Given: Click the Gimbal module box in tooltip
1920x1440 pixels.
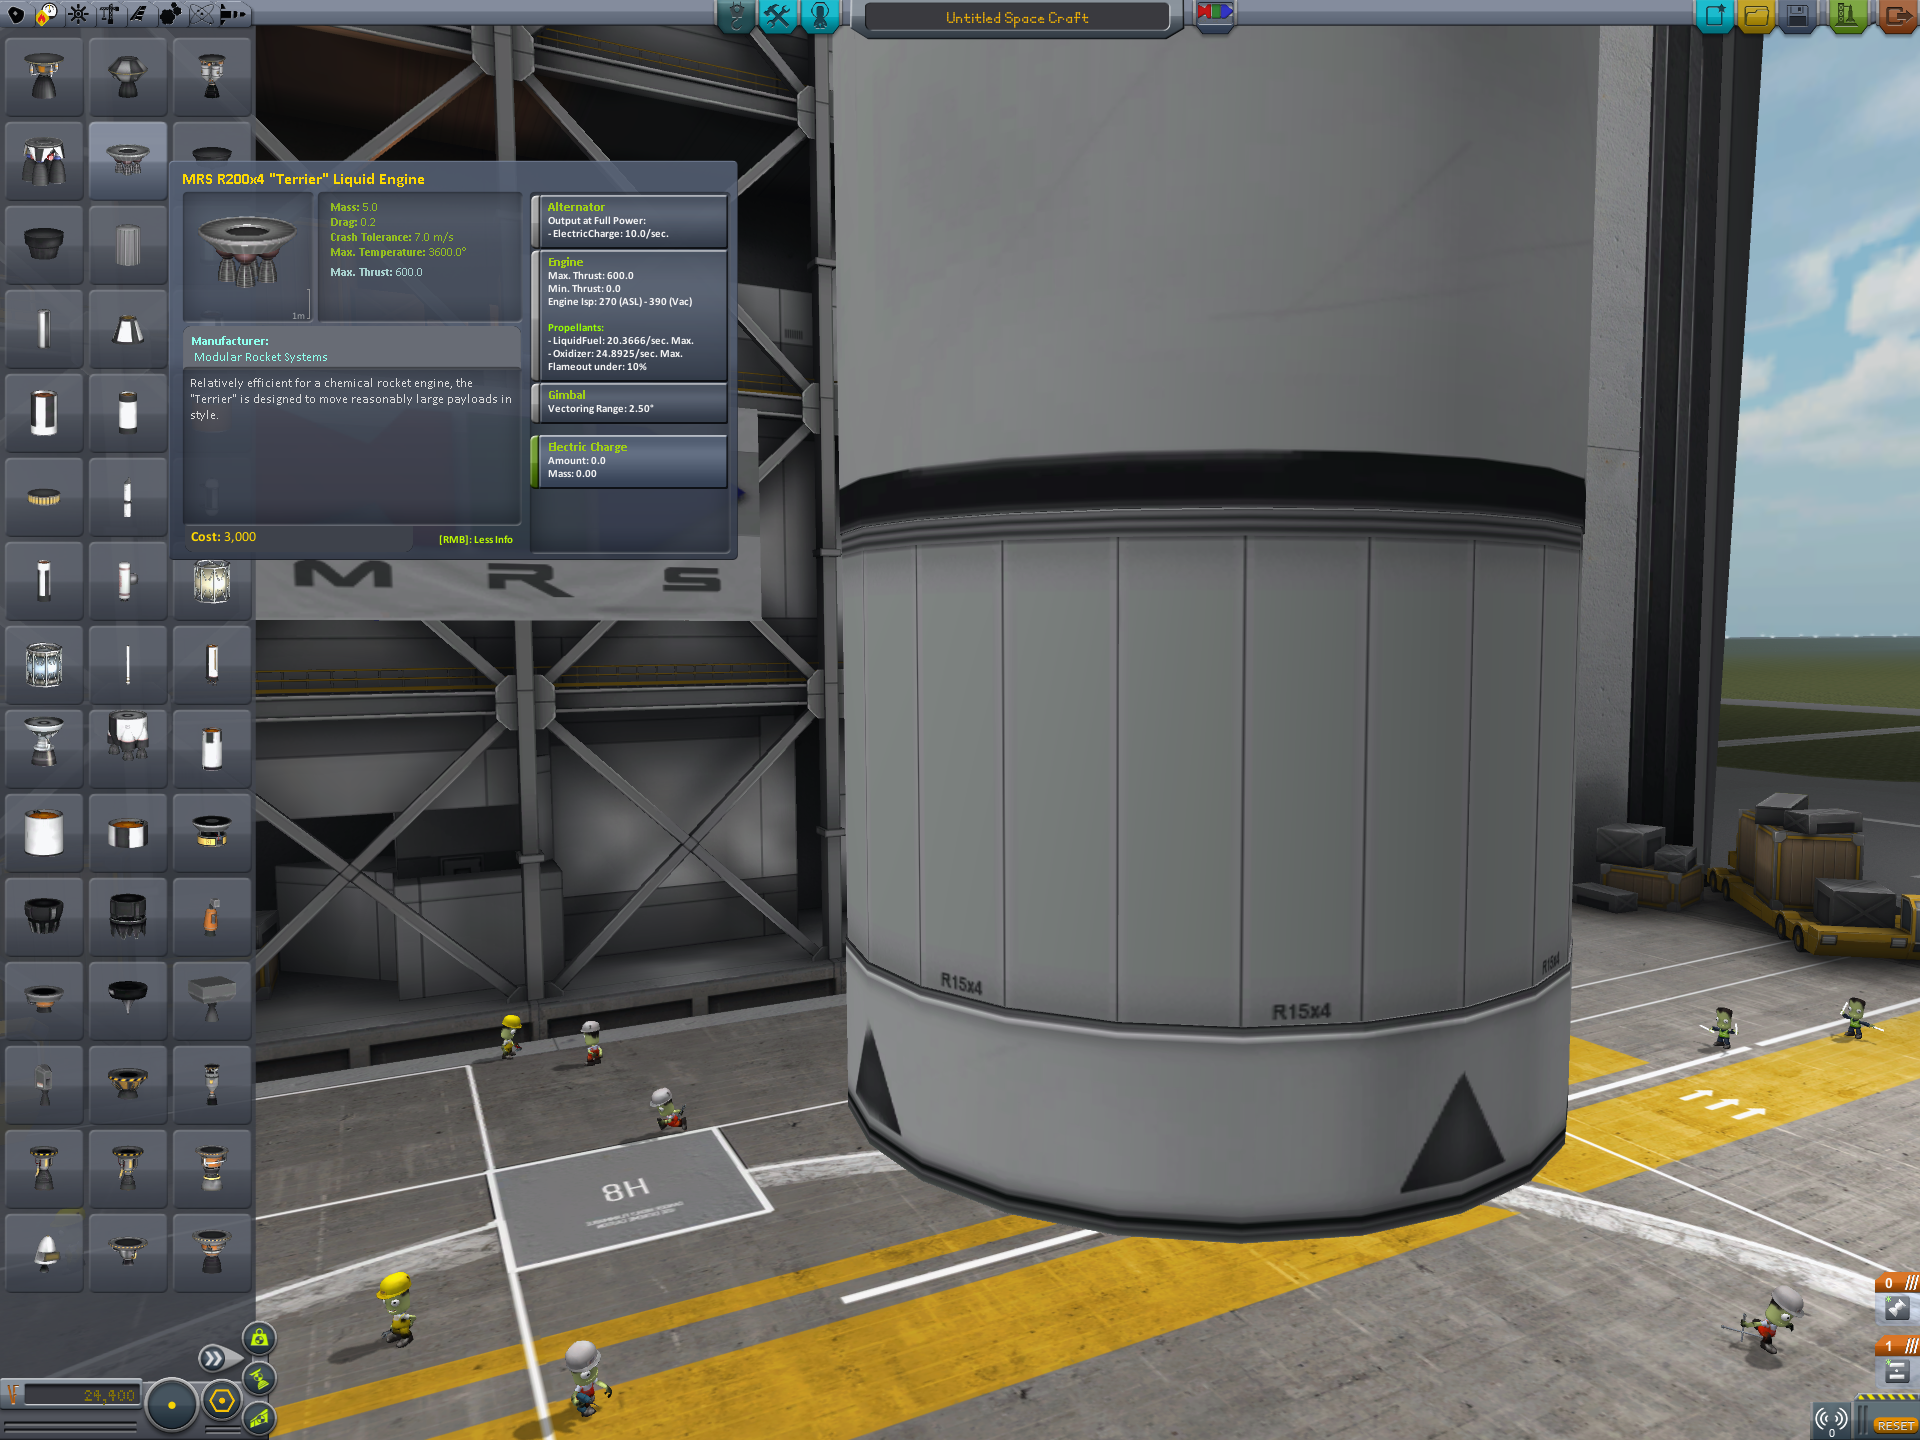Looking at the screenshot, I should tap(629, 402).
